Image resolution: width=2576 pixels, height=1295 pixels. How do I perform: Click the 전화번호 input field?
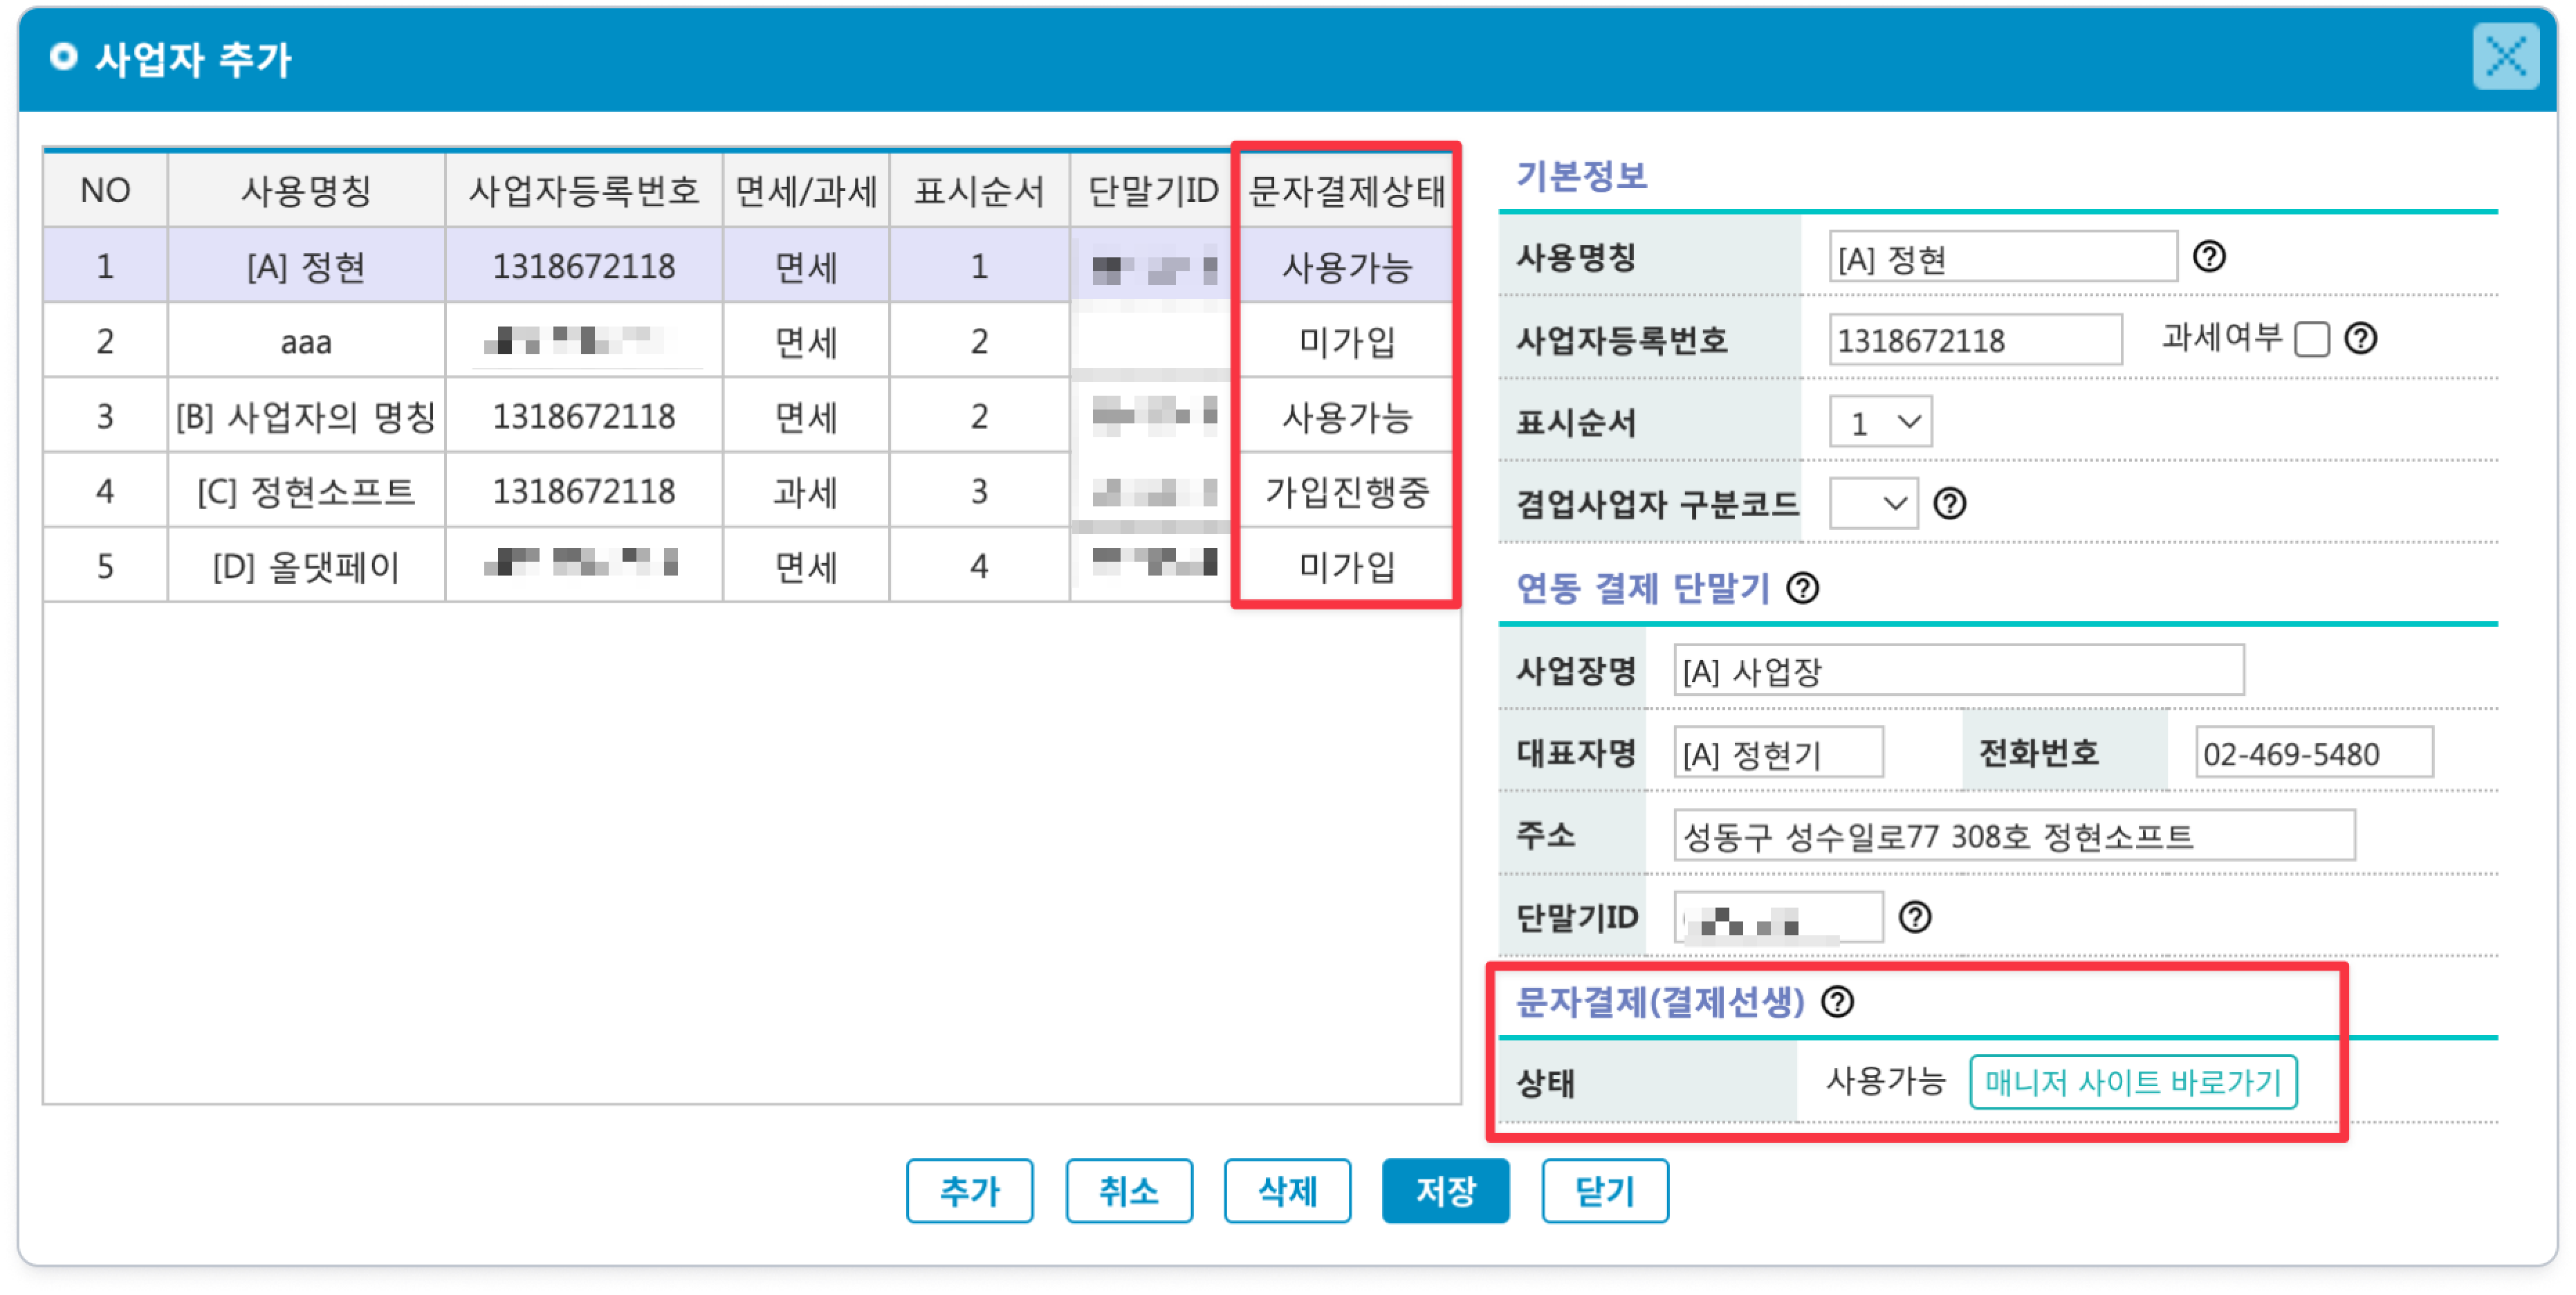coord(2313,753)
